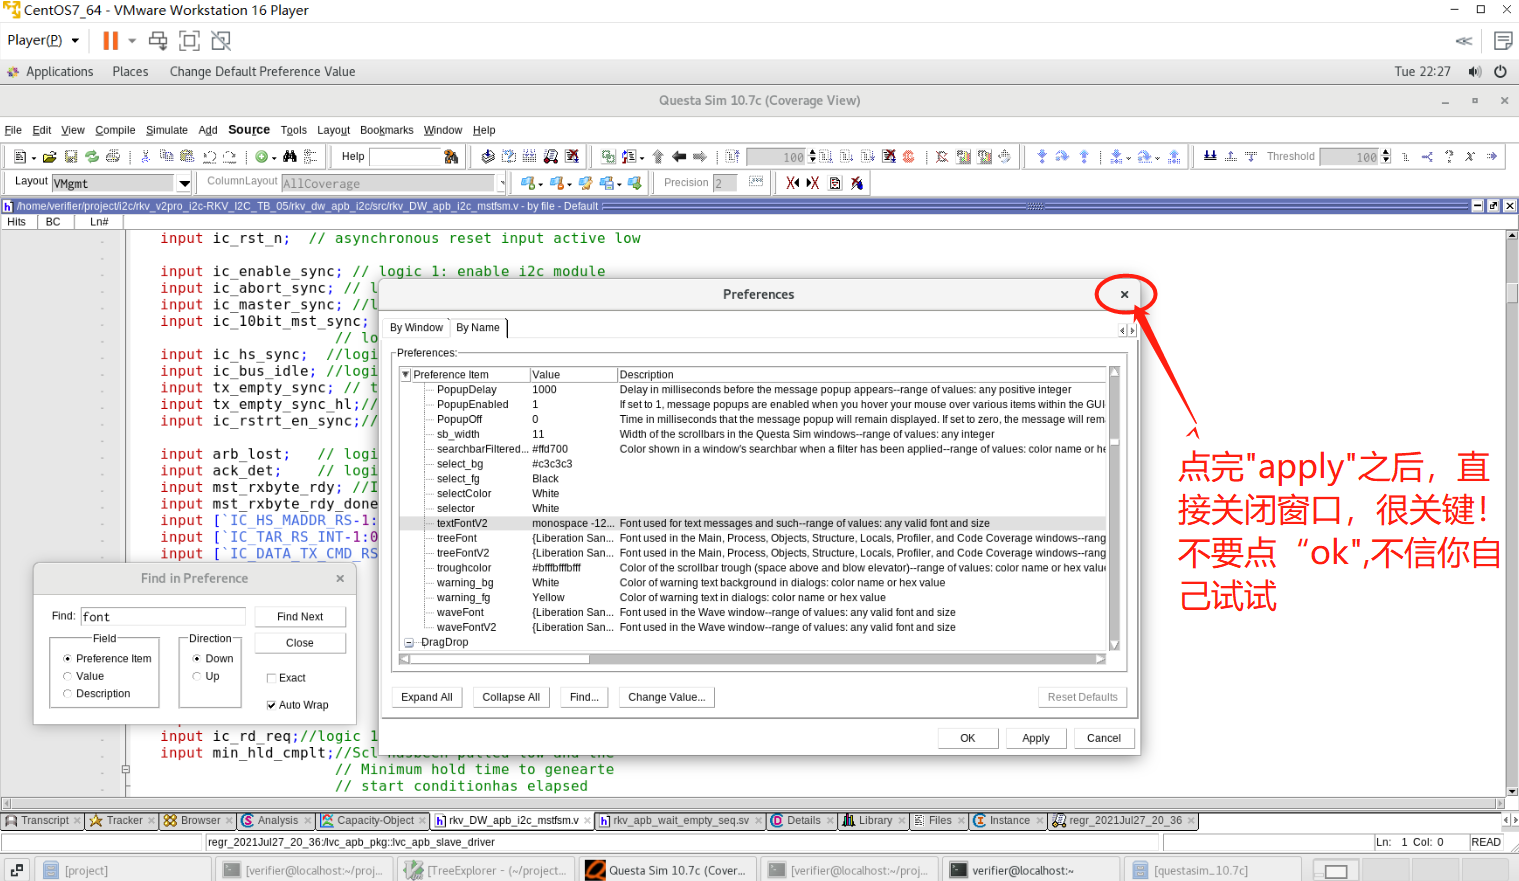Select the Down direction radio button
Image resolution: width=1519 pixels, height=881 pixels.
tap(197, 659)
